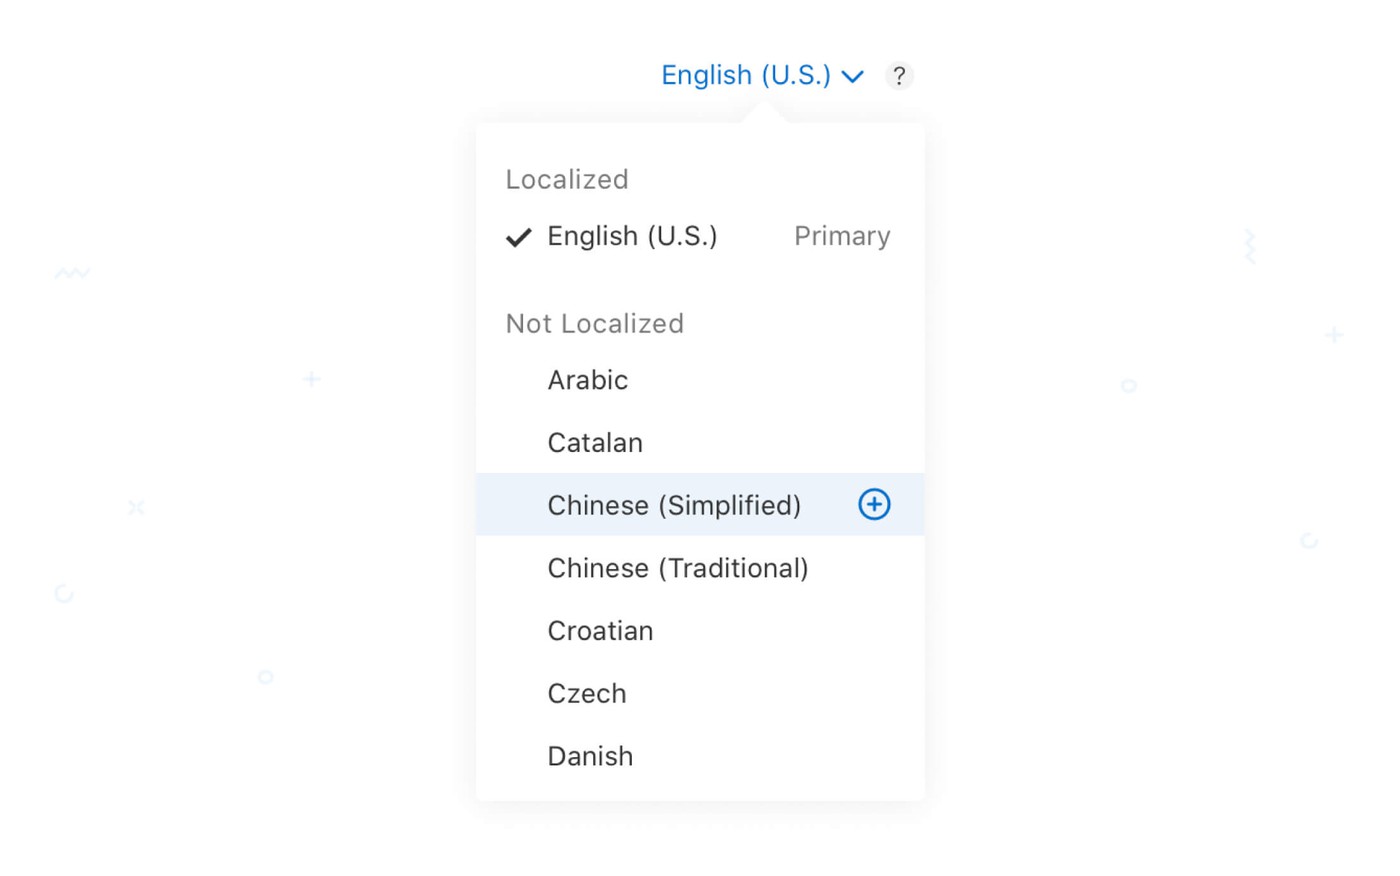Click the Danish language entry
1400x876 pixels.
[590, 756]
